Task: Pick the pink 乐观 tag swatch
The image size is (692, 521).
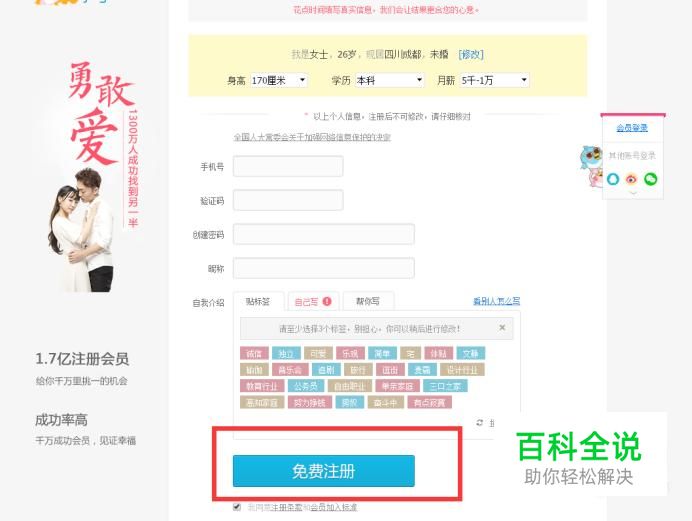Action: click(350, 353)
